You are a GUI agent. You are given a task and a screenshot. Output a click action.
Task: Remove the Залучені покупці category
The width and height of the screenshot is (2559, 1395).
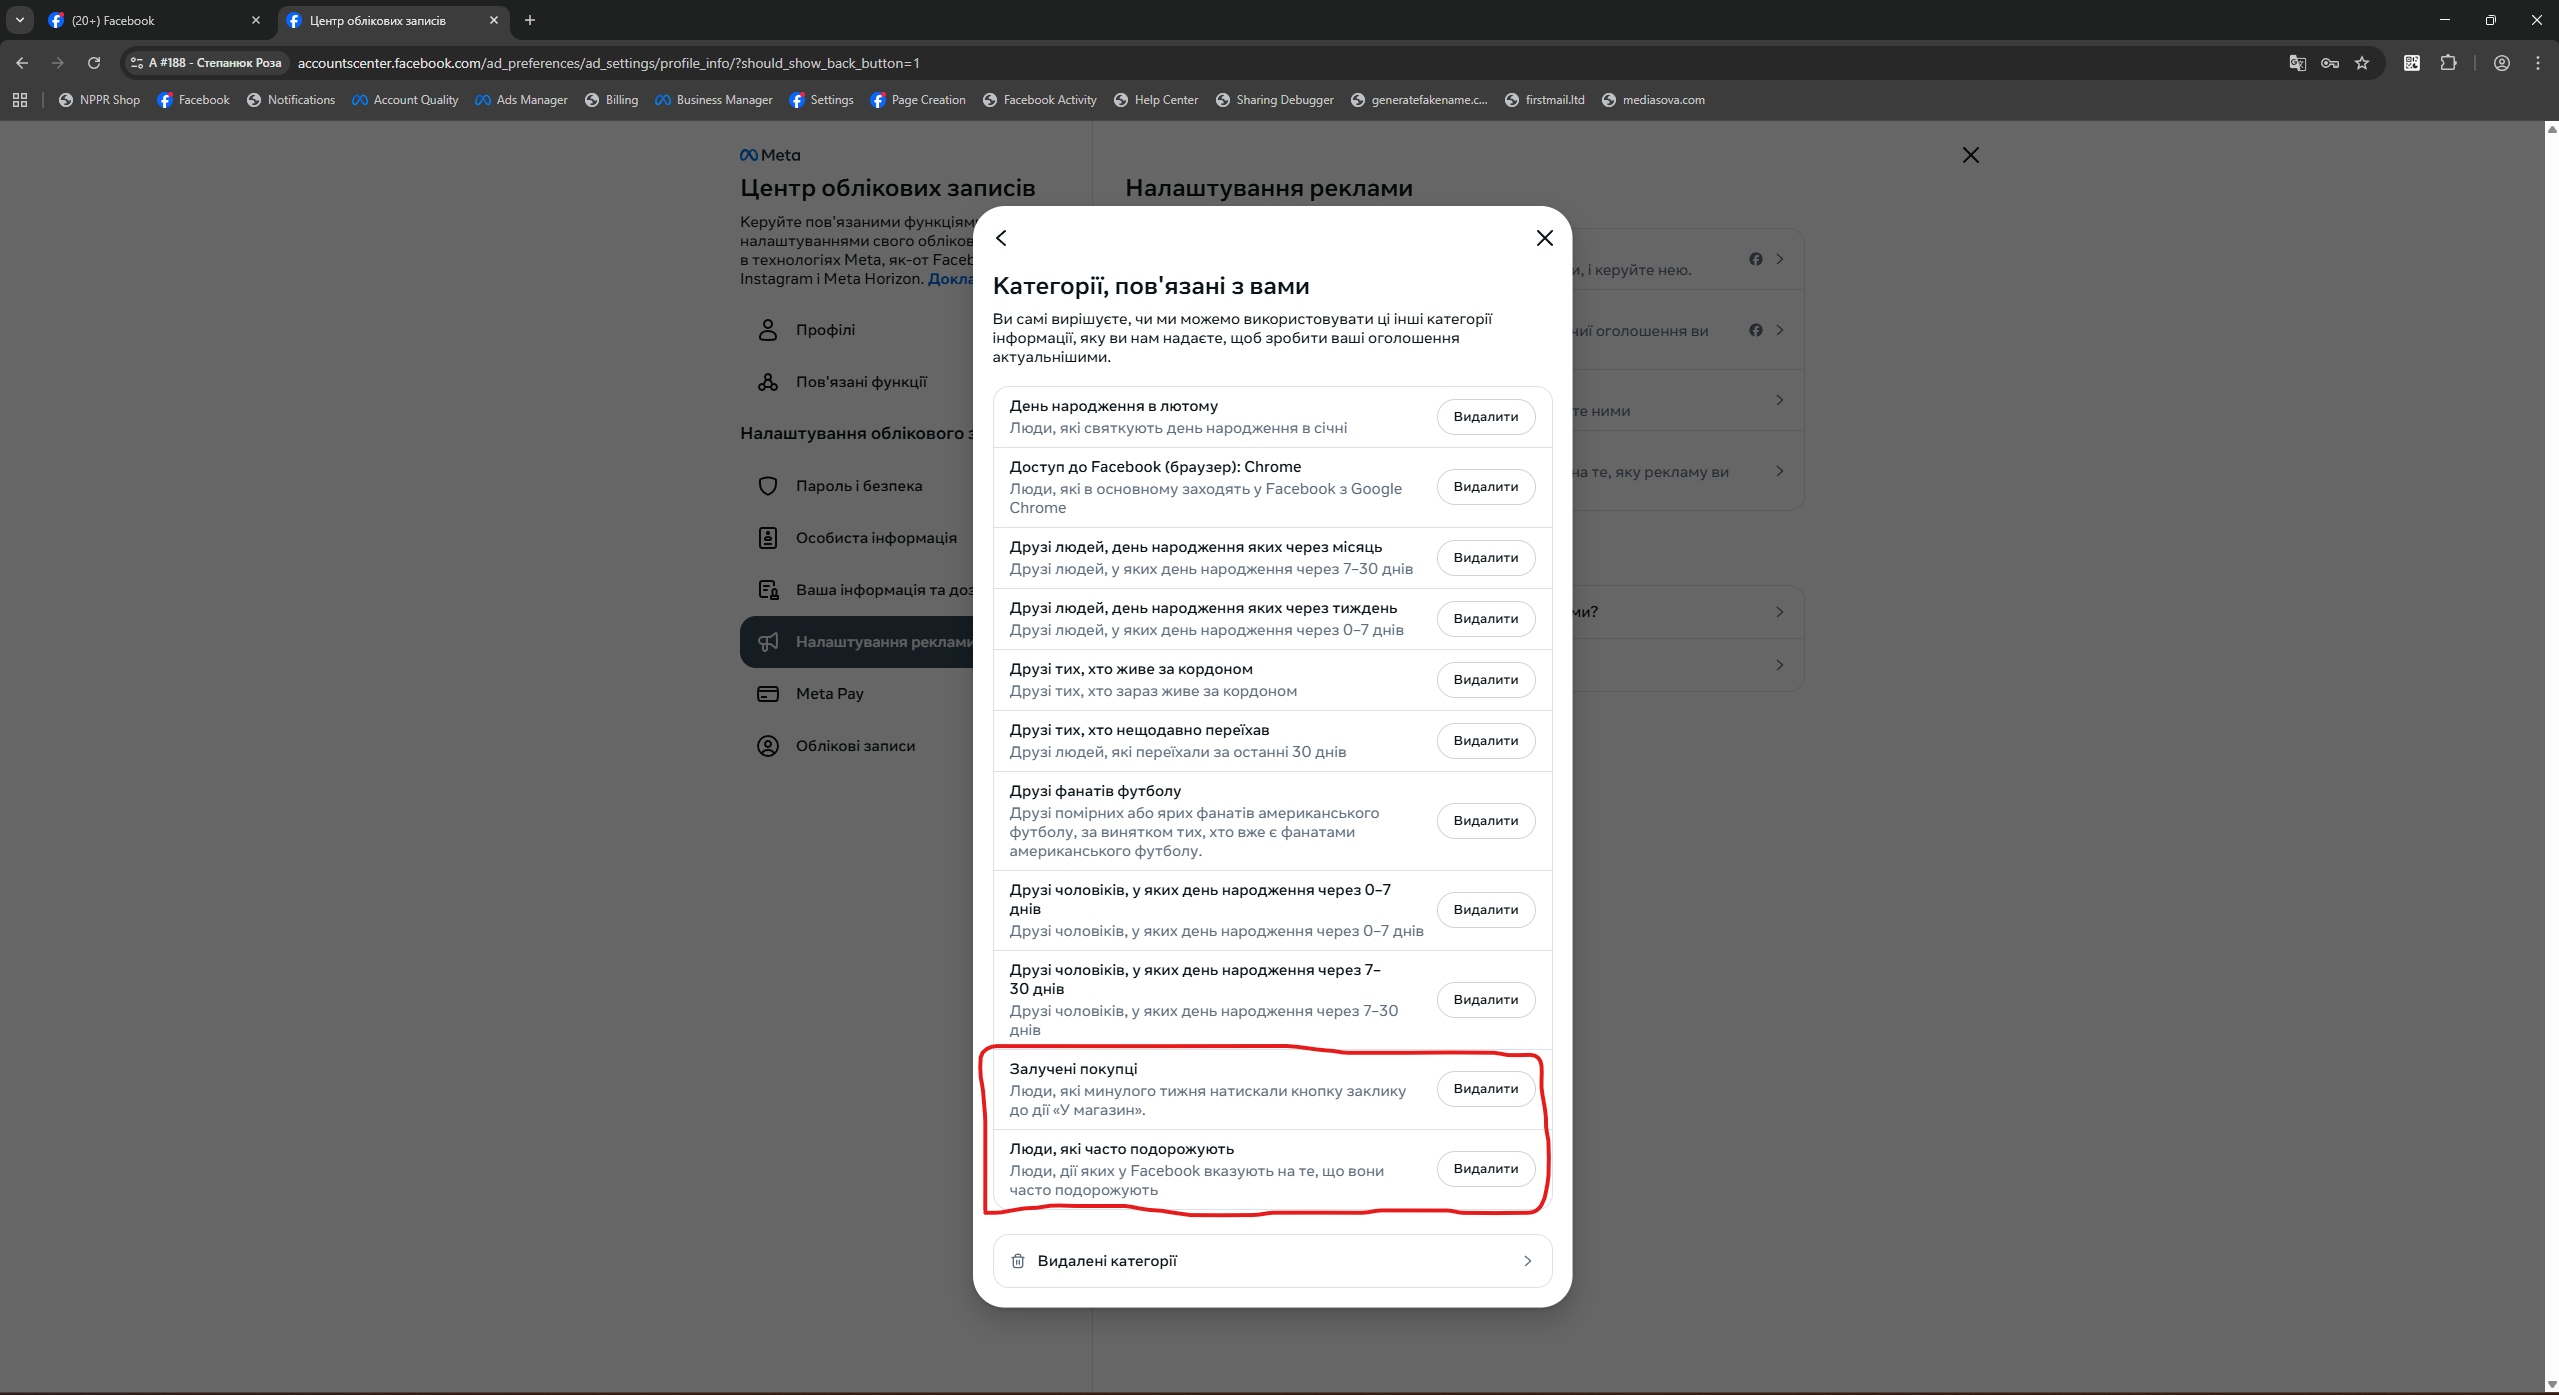pyautogui.click(x=1485, y=1089)
